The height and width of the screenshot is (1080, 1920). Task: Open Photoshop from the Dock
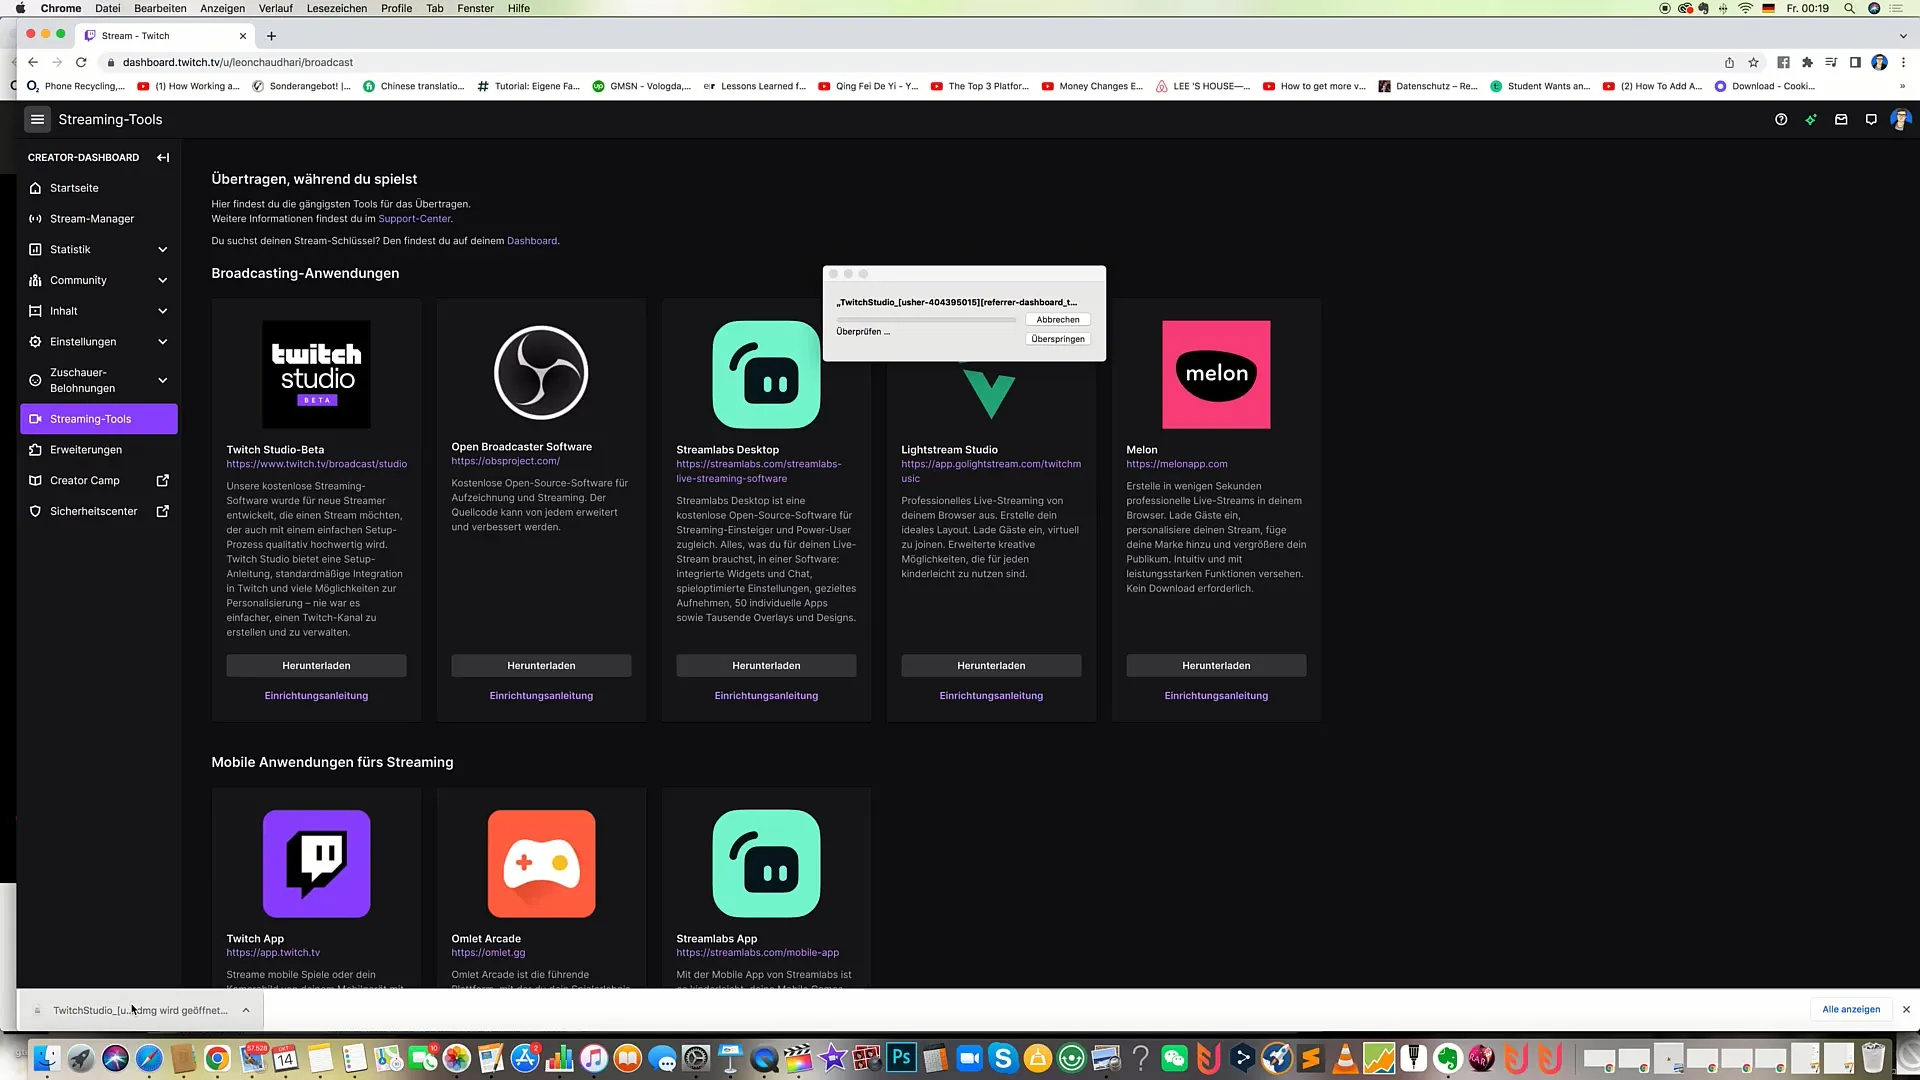[901, 1057]
